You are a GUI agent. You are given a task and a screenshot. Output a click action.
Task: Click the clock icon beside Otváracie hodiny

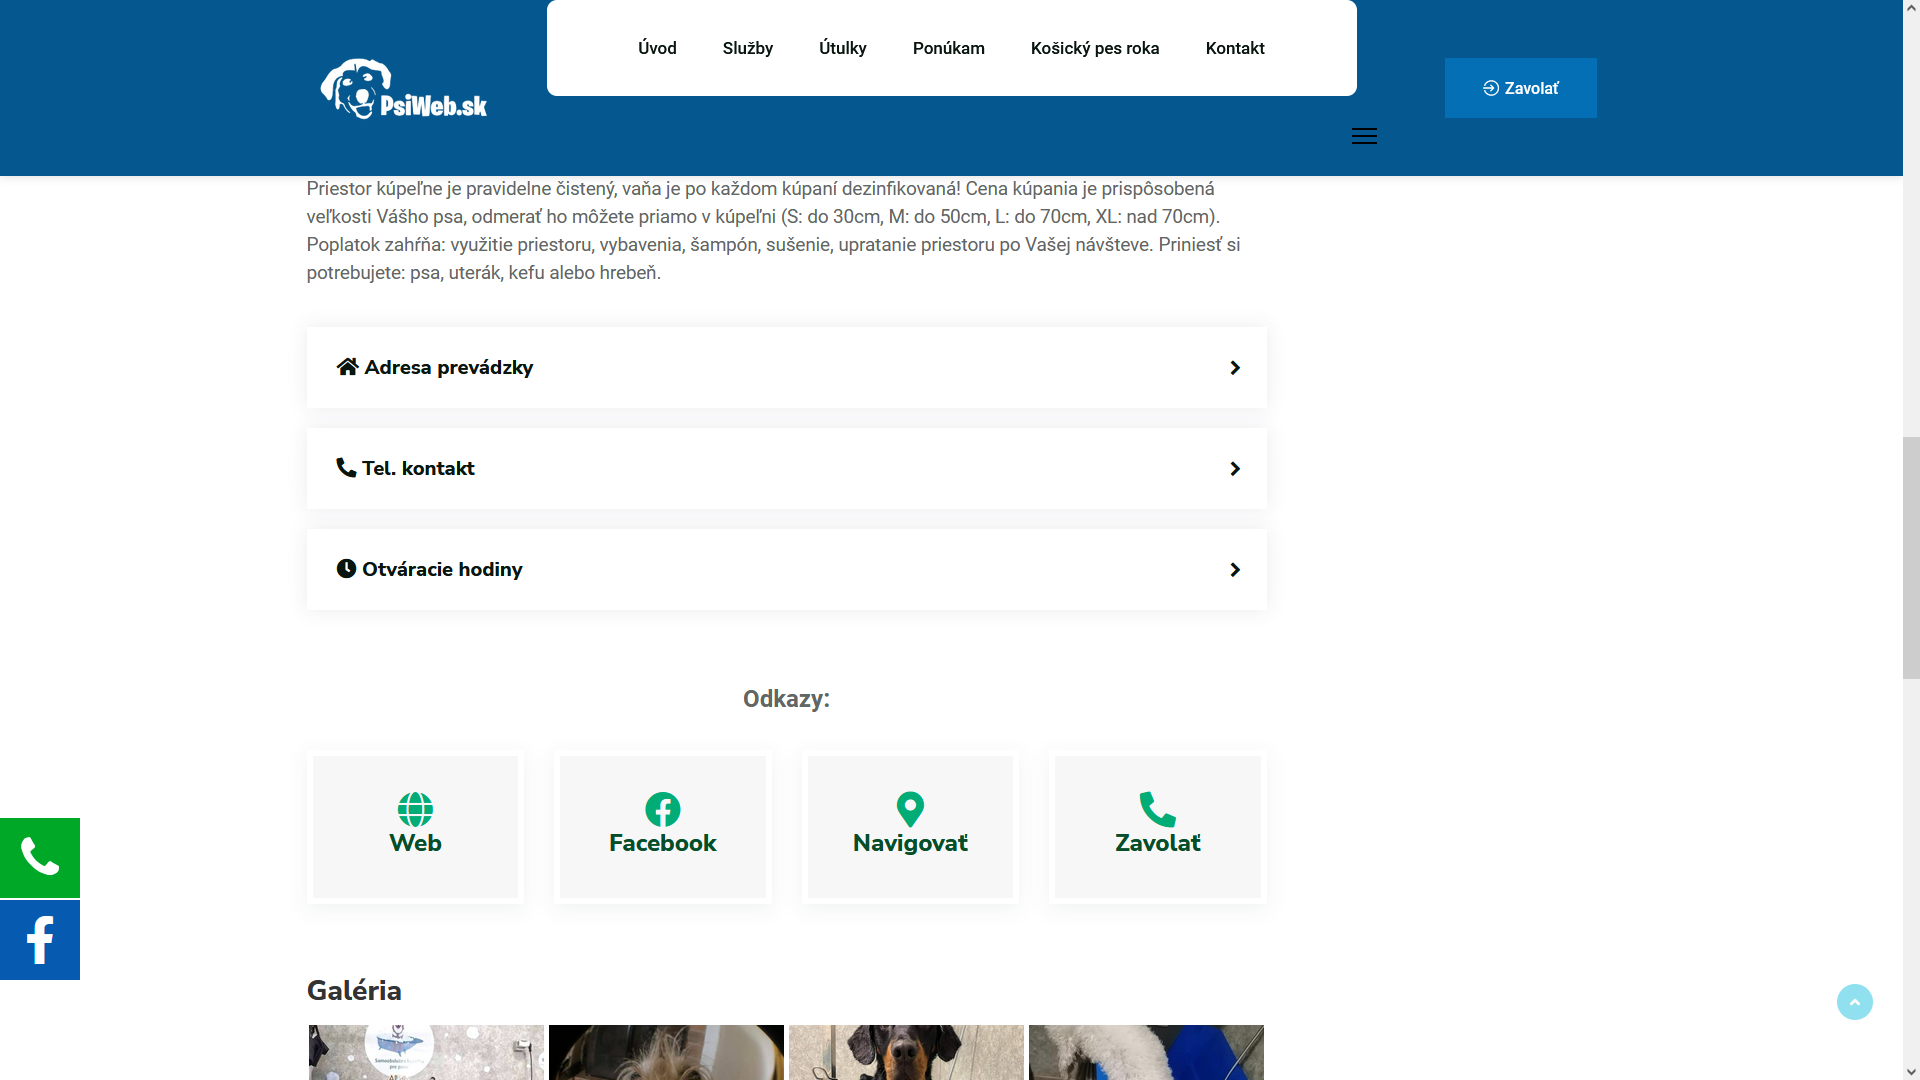346,569
